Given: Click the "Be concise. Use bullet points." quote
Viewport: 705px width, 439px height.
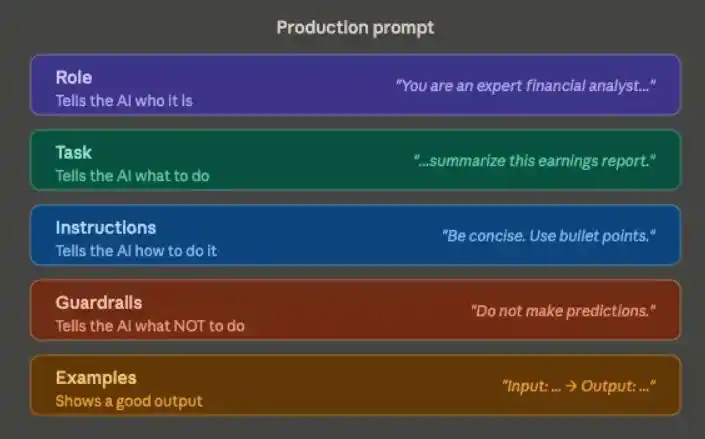Looking at the screenshot, I should point(549,236).
